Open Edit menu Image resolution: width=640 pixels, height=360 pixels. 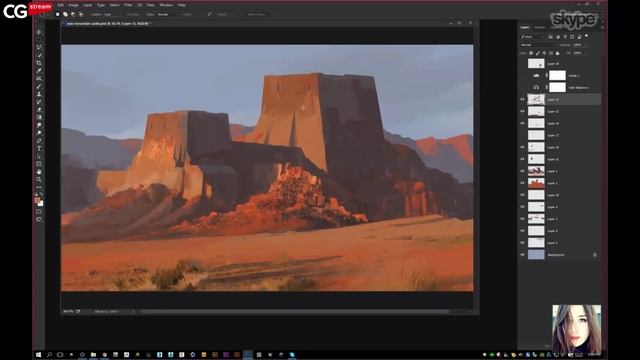pyautogui.click(x=61, y=5)
